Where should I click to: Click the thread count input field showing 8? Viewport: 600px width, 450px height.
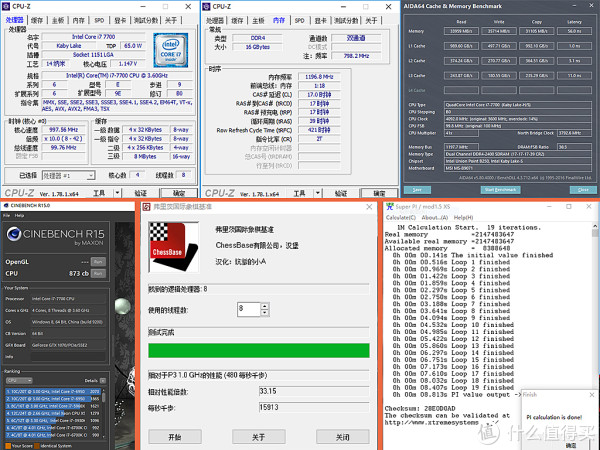tap(249, 309)
